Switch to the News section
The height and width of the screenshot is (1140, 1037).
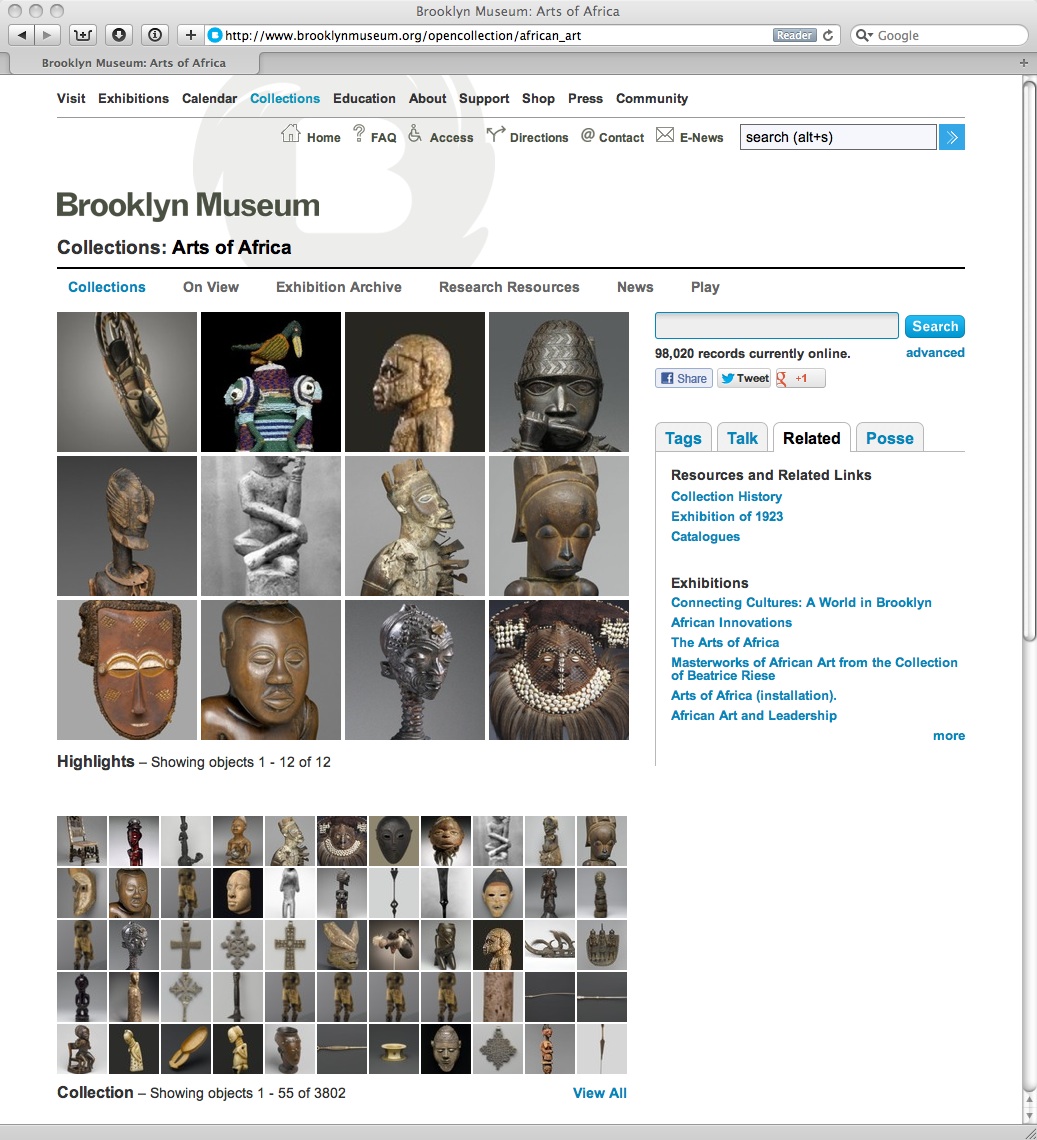click(635, 287)
